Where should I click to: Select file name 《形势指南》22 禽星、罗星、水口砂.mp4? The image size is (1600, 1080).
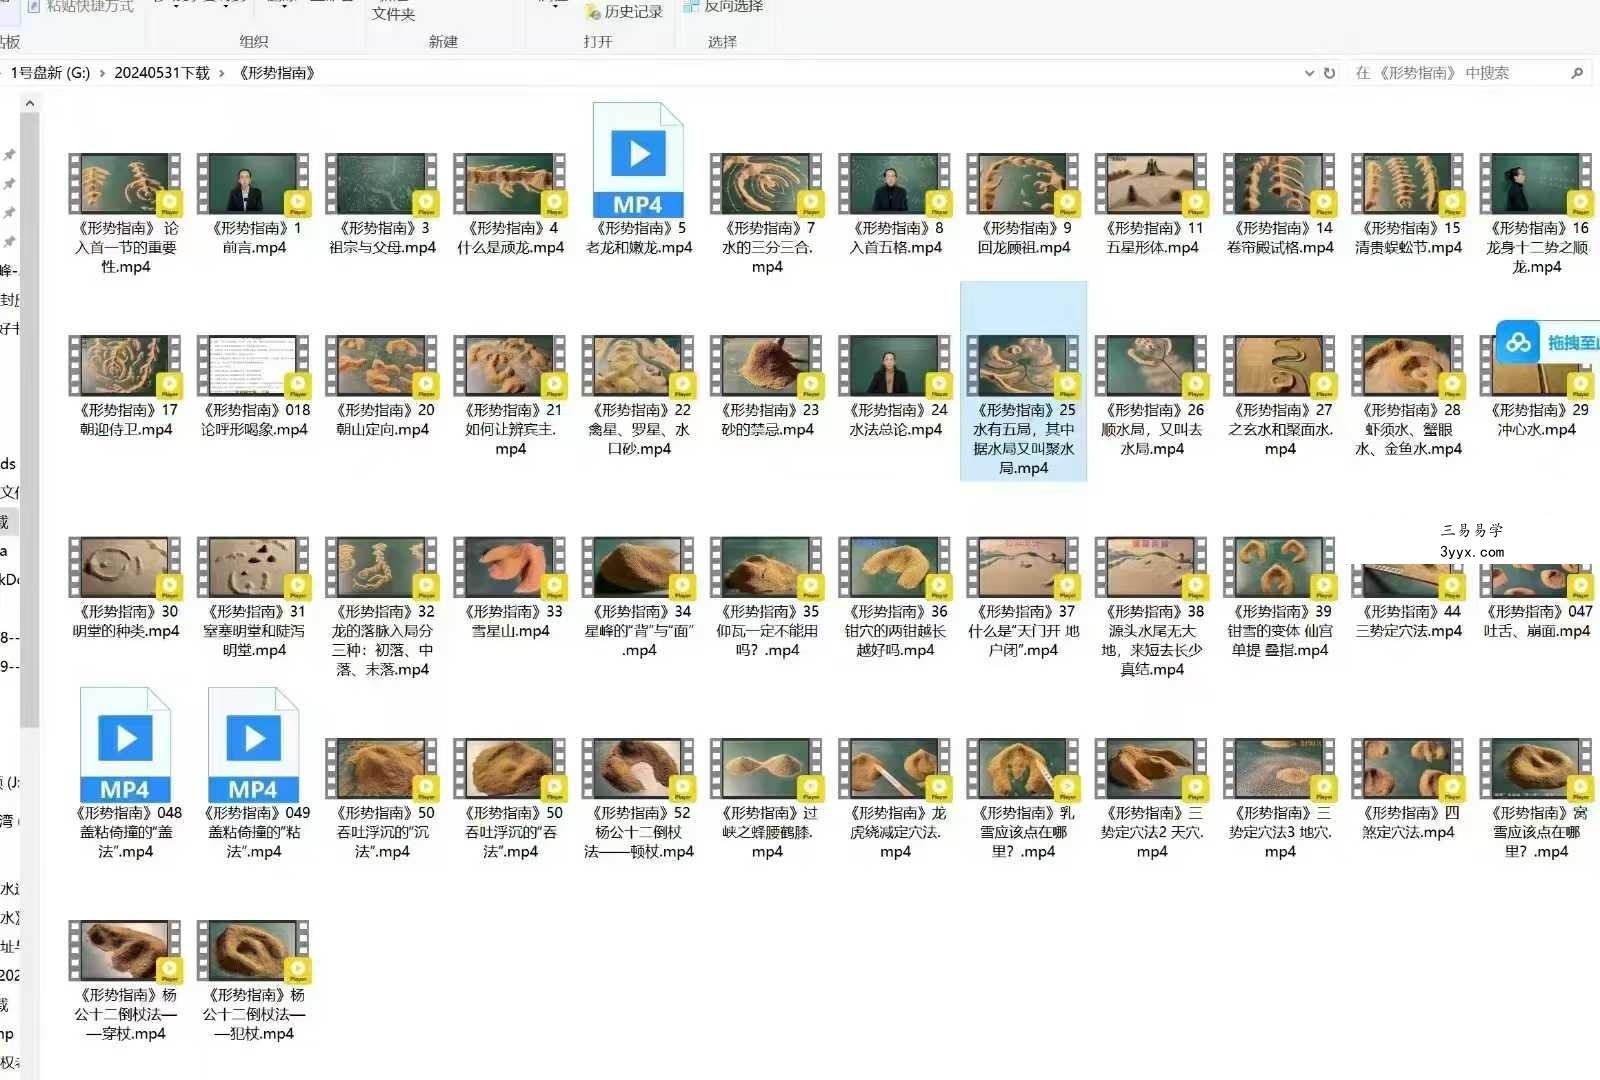tap(638, 429)
